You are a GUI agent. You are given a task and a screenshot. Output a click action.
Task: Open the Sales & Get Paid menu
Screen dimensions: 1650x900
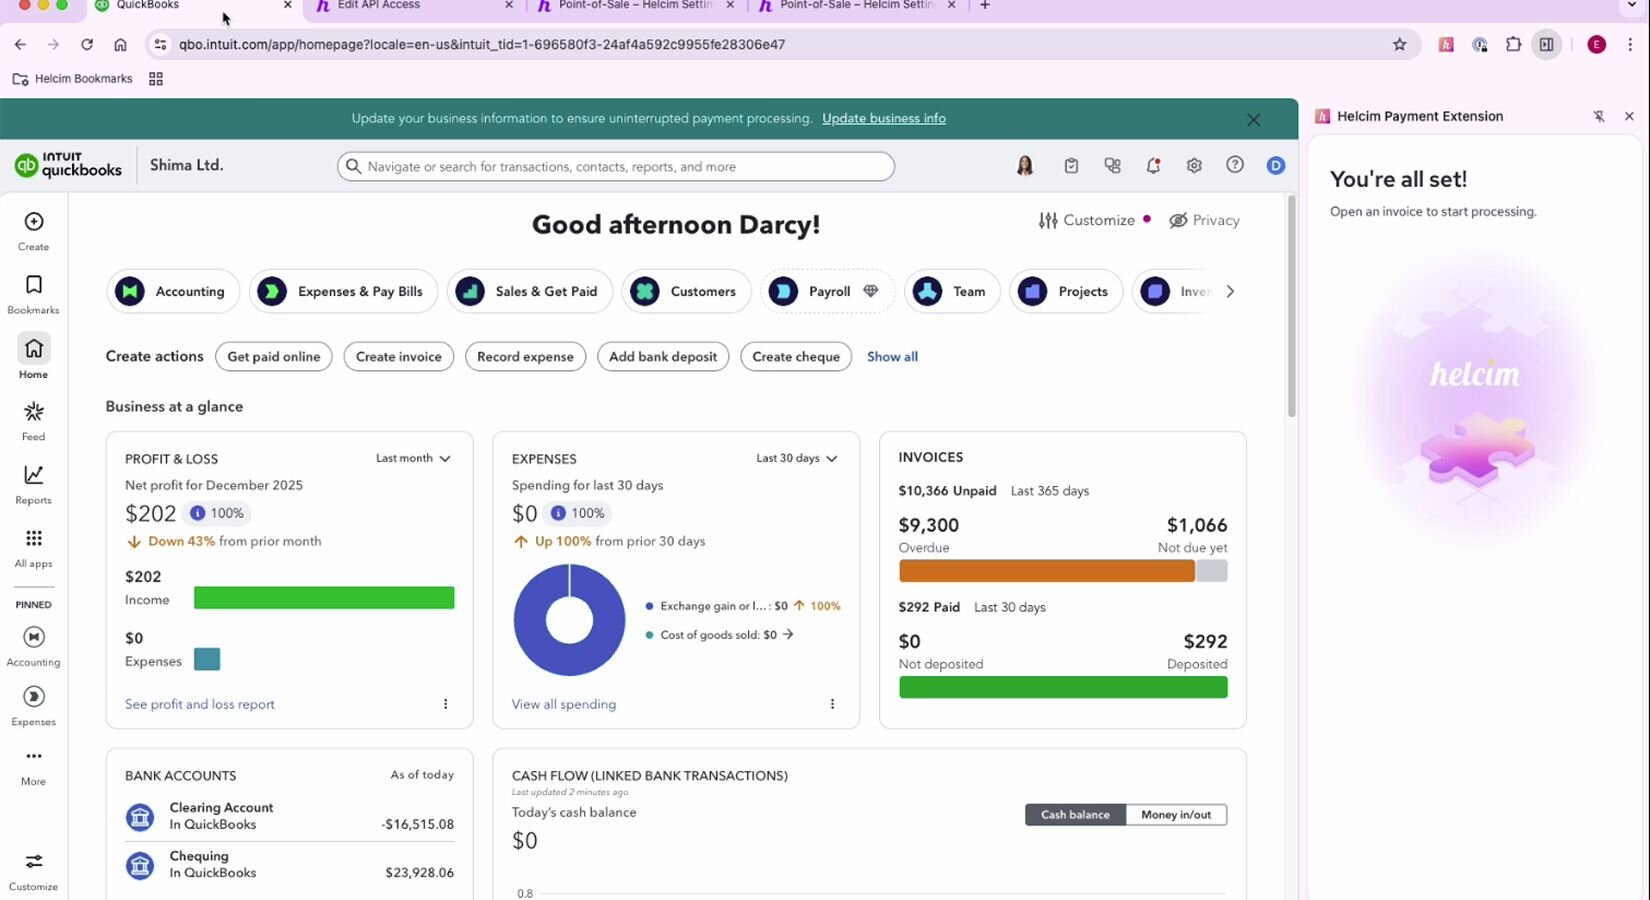coord(529,292)
